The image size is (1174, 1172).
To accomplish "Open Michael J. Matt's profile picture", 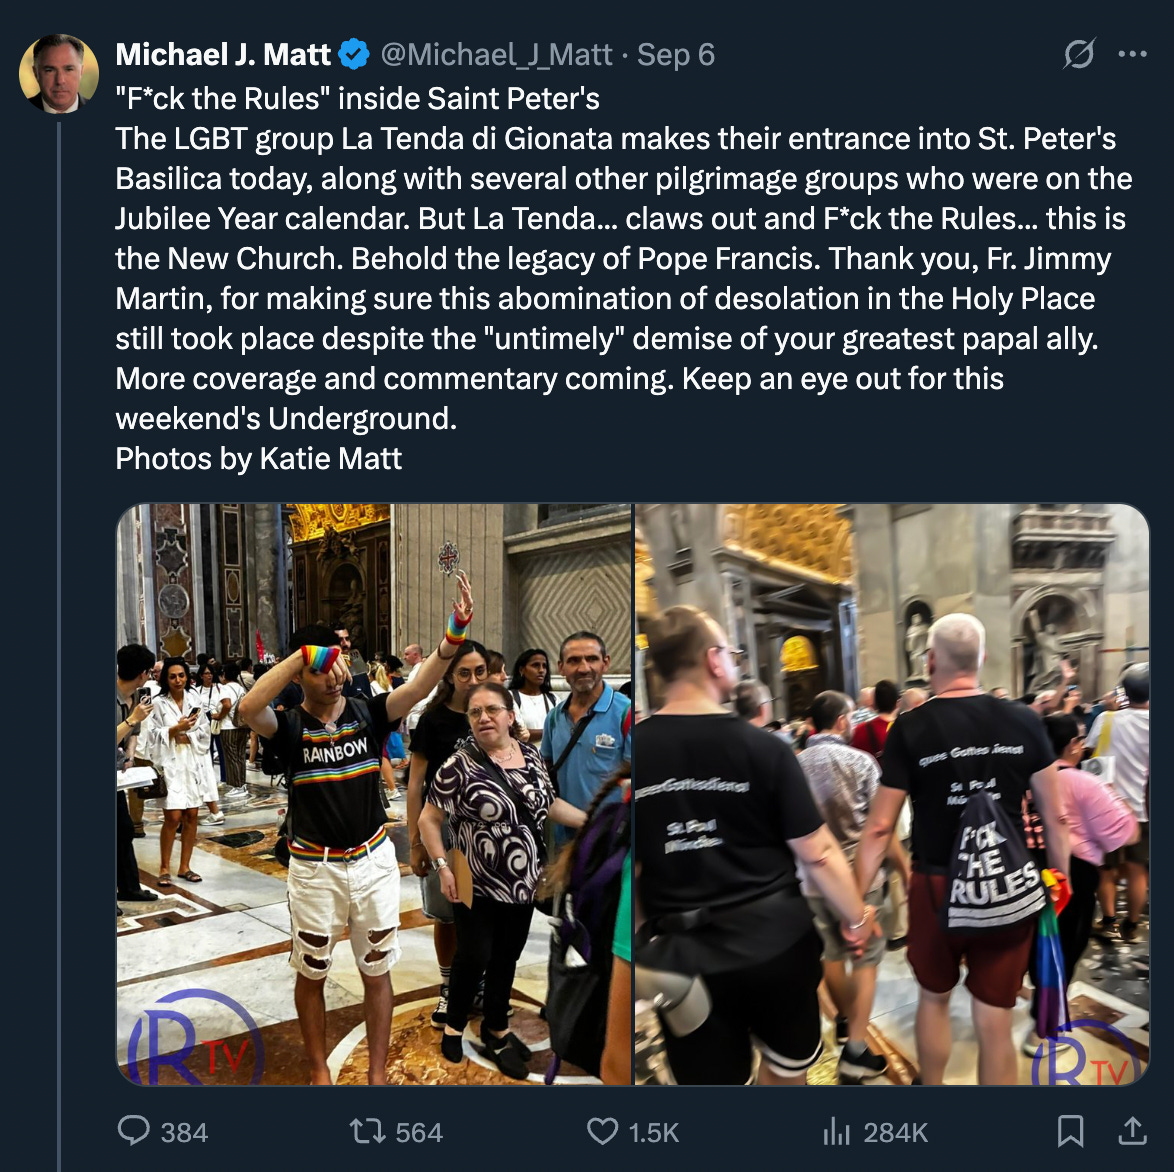I will tap(59, 73).
